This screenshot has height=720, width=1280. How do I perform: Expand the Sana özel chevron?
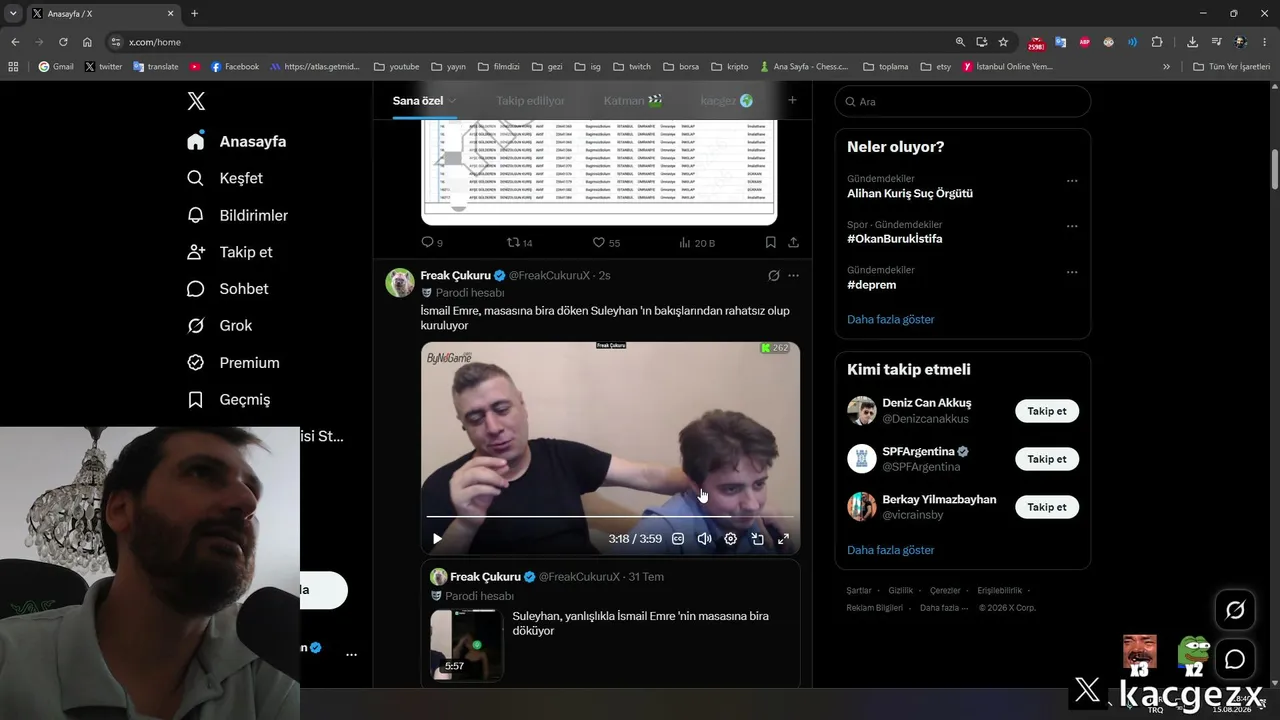tap(452, 101)
